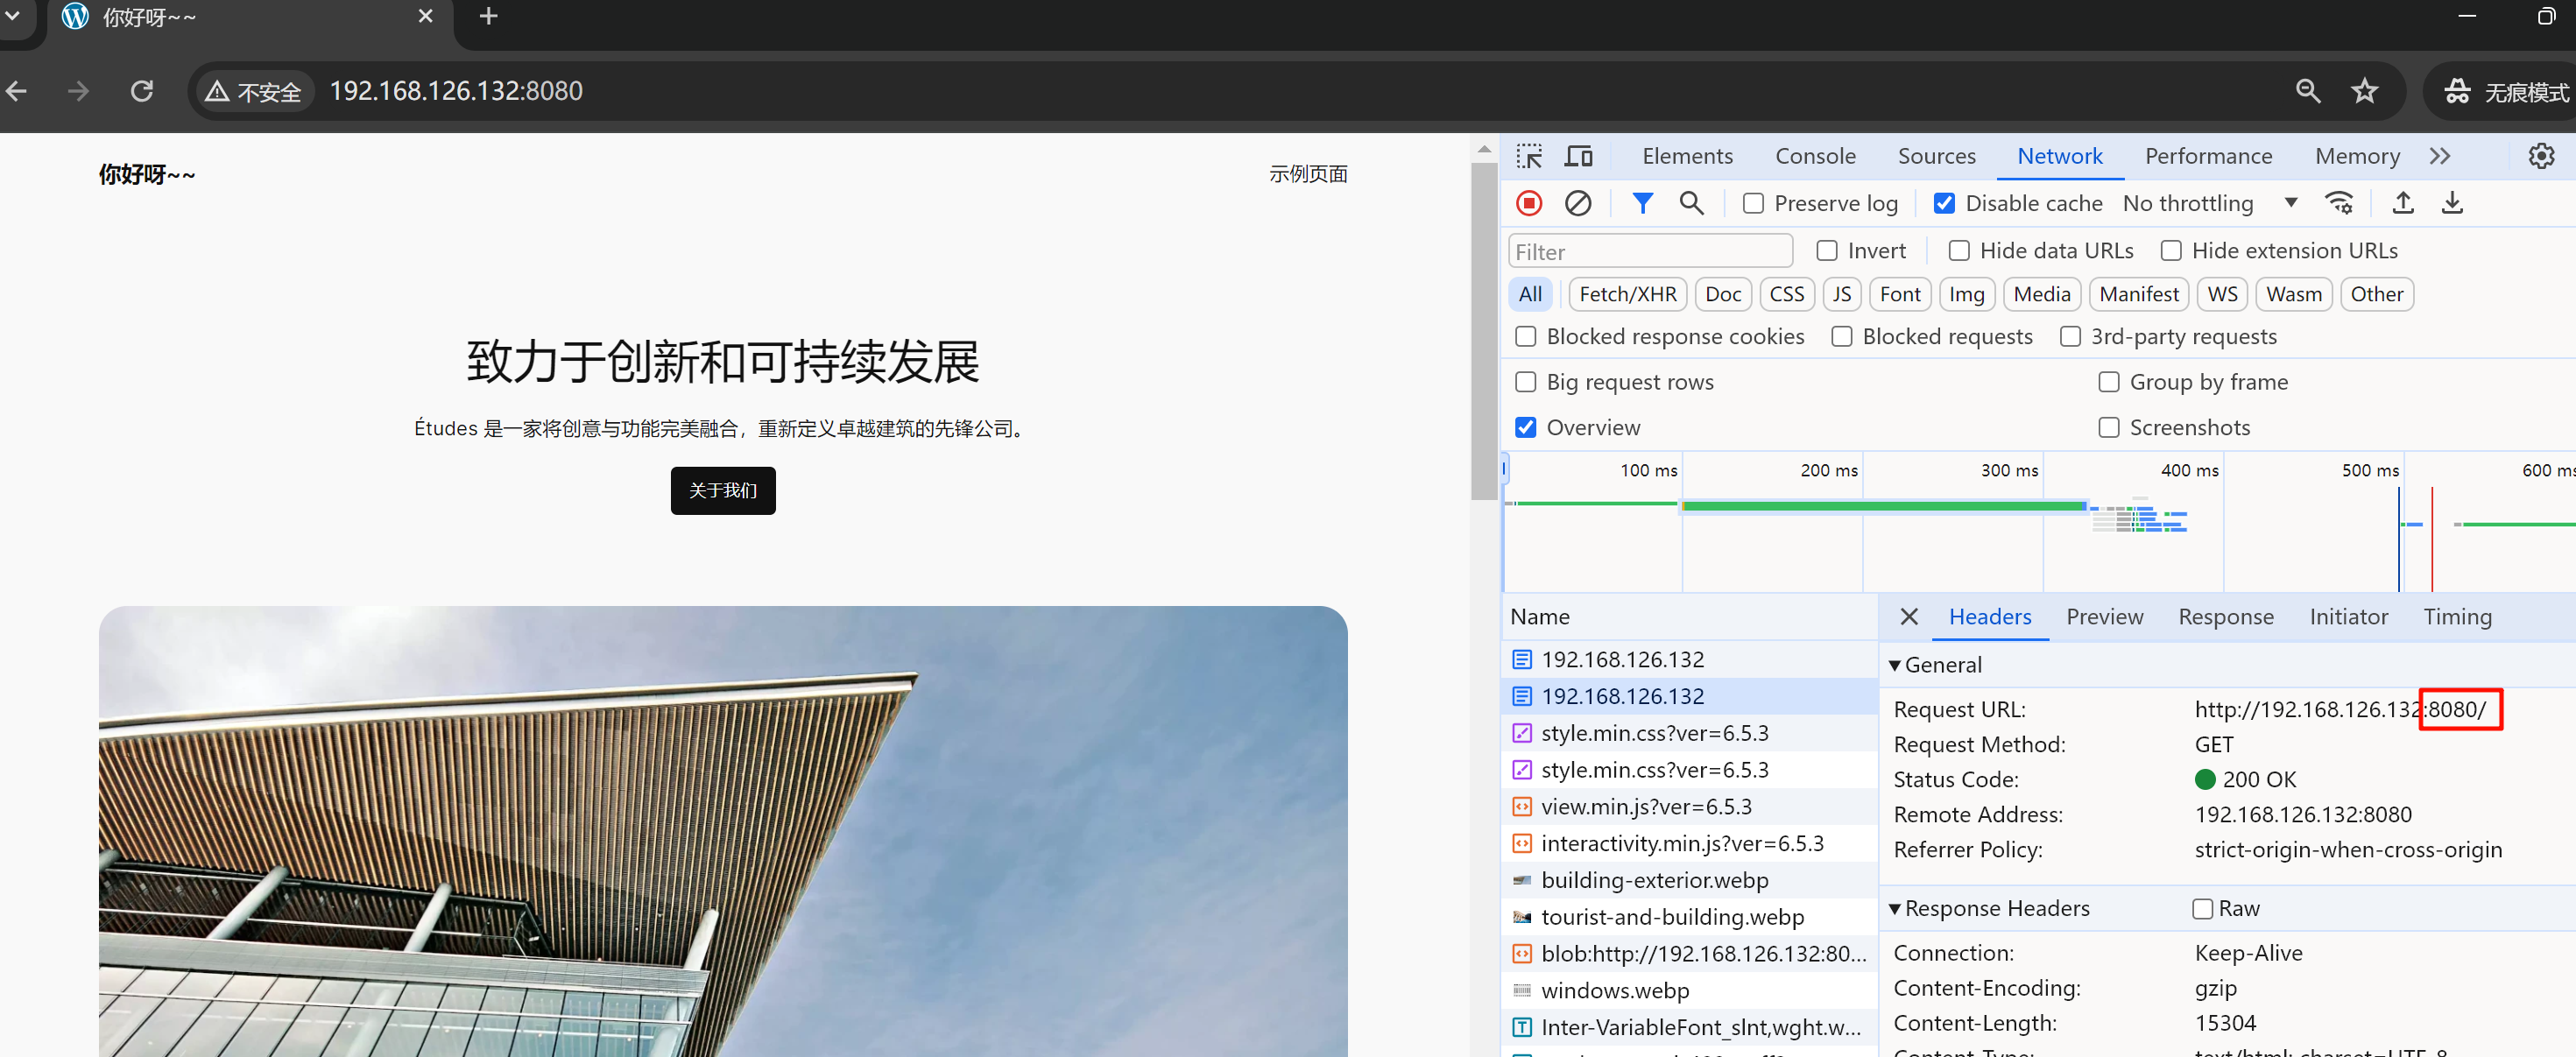Open the 示例页面 link
2576x1057 pixels.
pos(1307,174)
